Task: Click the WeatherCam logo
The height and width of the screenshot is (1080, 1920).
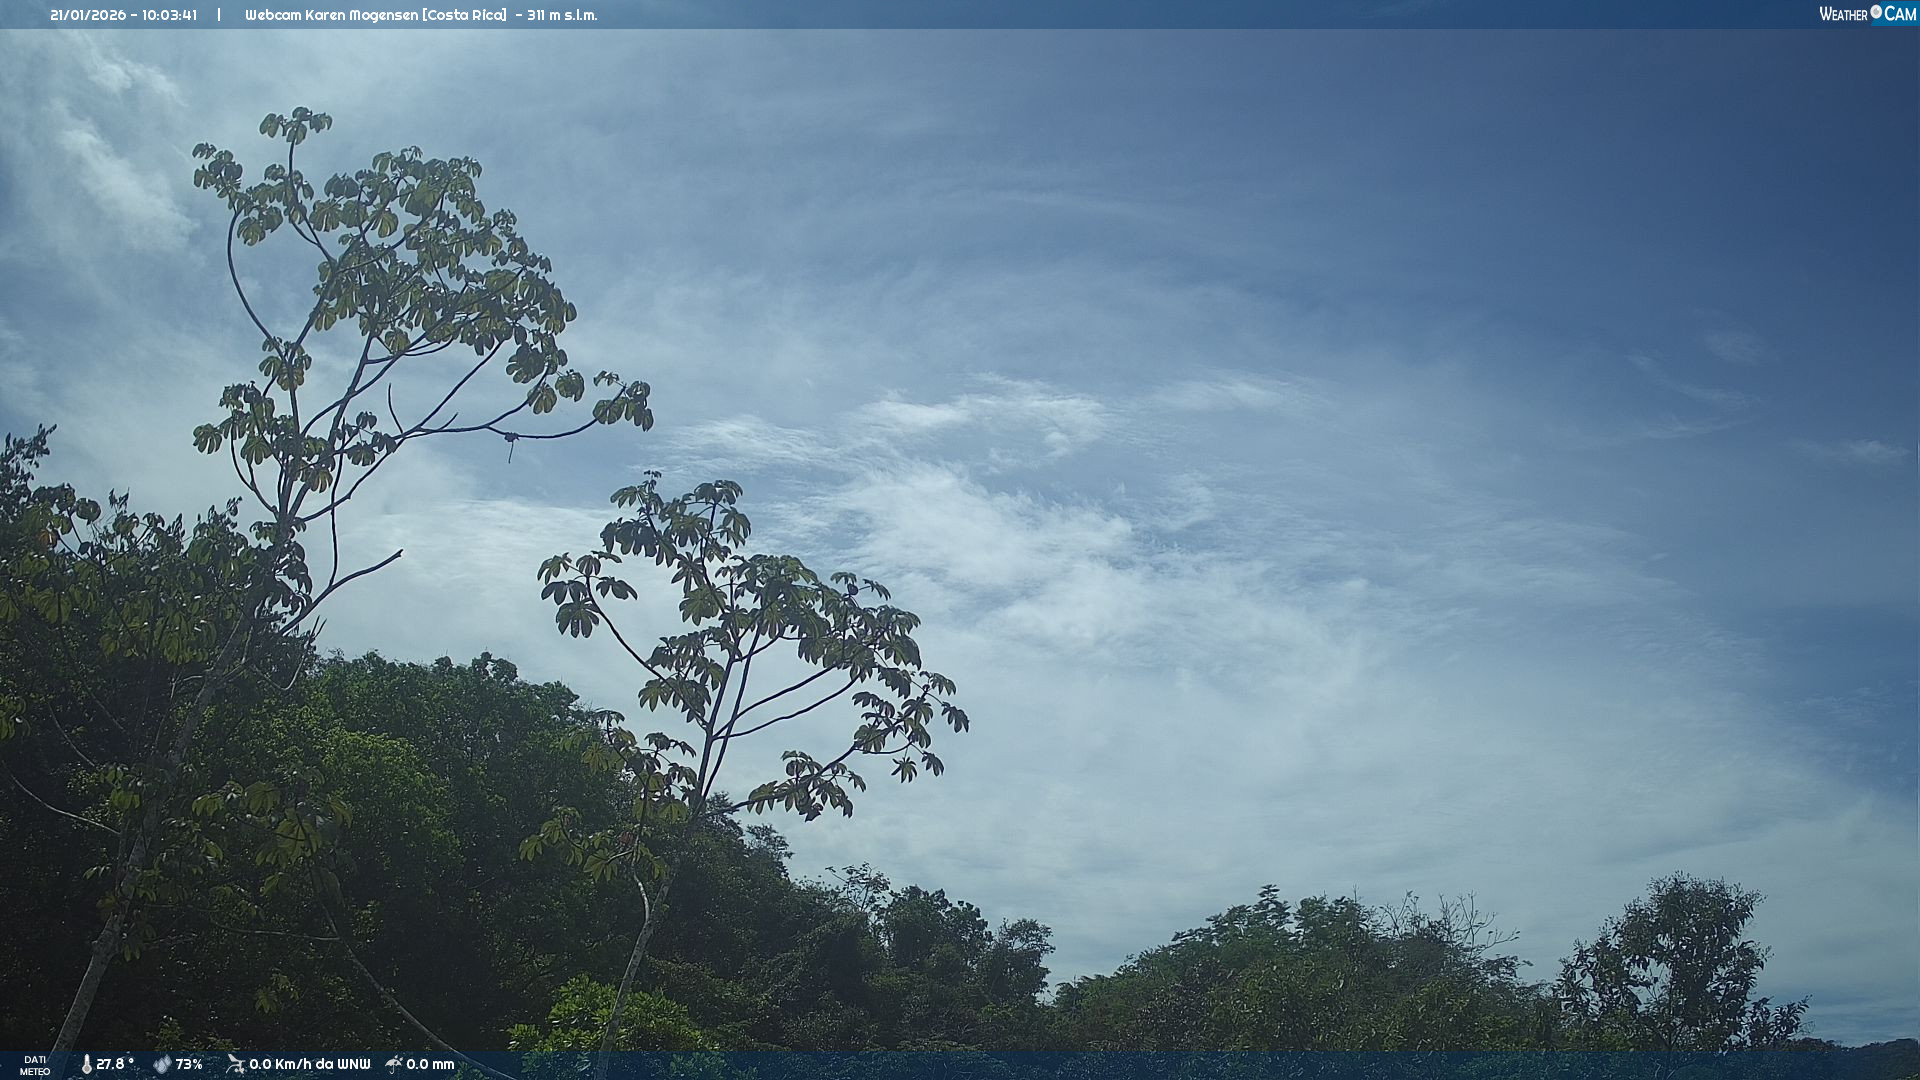Action: tap(1867, 14)
